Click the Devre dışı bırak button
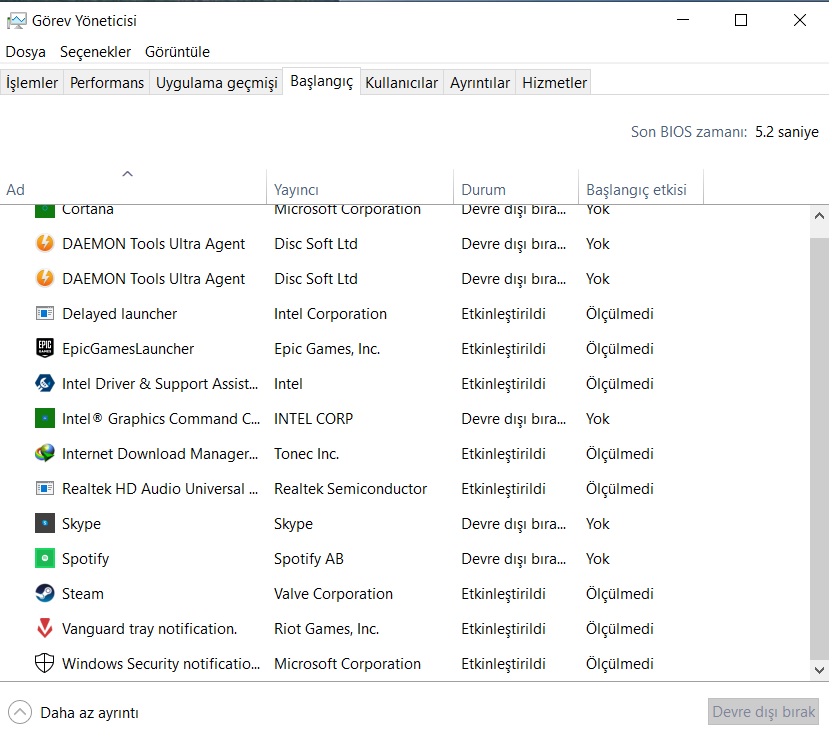 (x=763, y=712)
